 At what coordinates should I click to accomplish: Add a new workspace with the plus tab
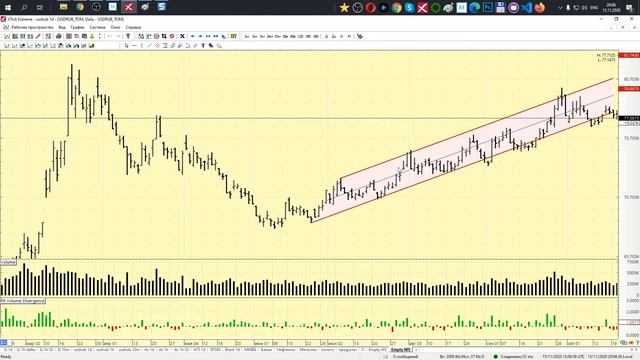point(416,350)
